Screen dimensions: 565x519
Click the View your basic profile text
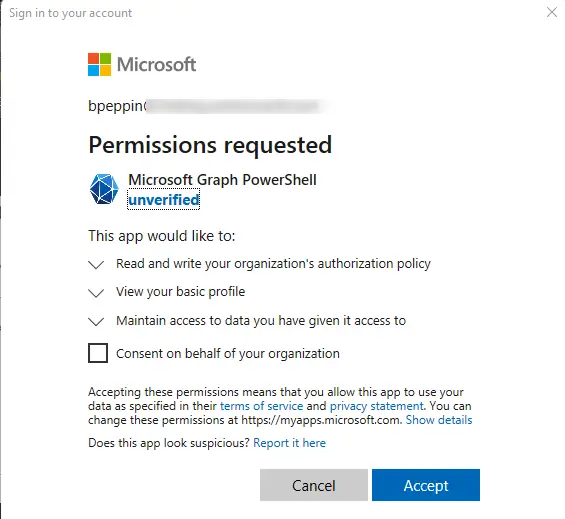[x=181, y=292]
